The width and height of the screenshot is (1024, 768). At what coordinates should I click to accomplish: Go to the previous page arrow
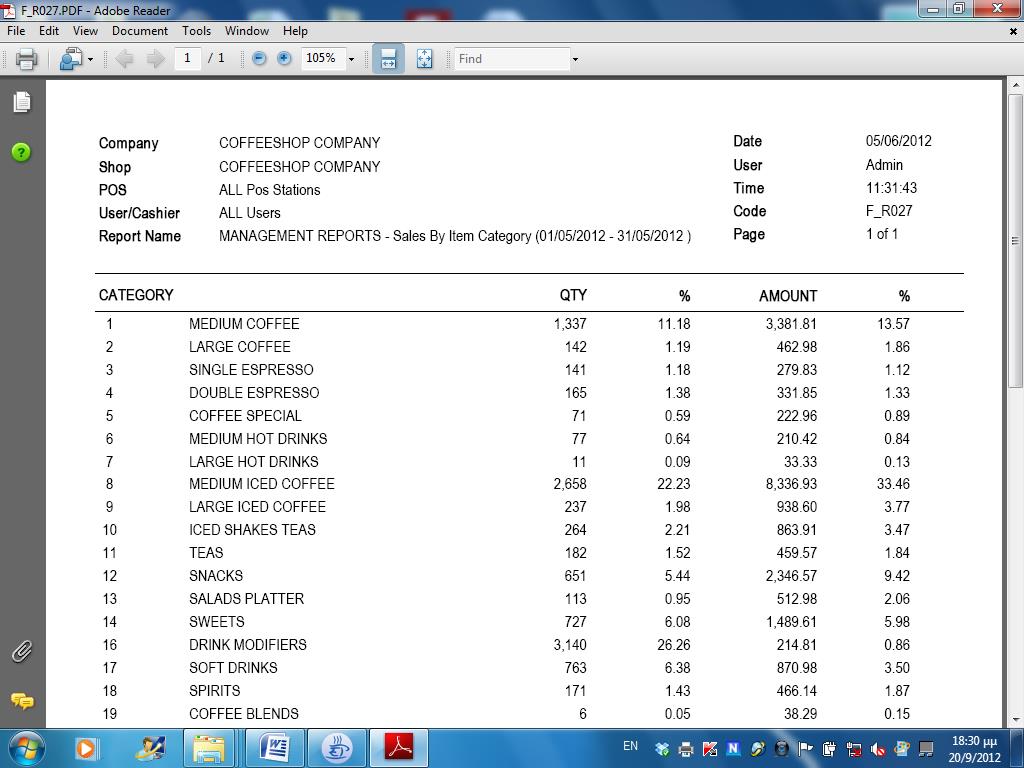[x=124, y=59]
